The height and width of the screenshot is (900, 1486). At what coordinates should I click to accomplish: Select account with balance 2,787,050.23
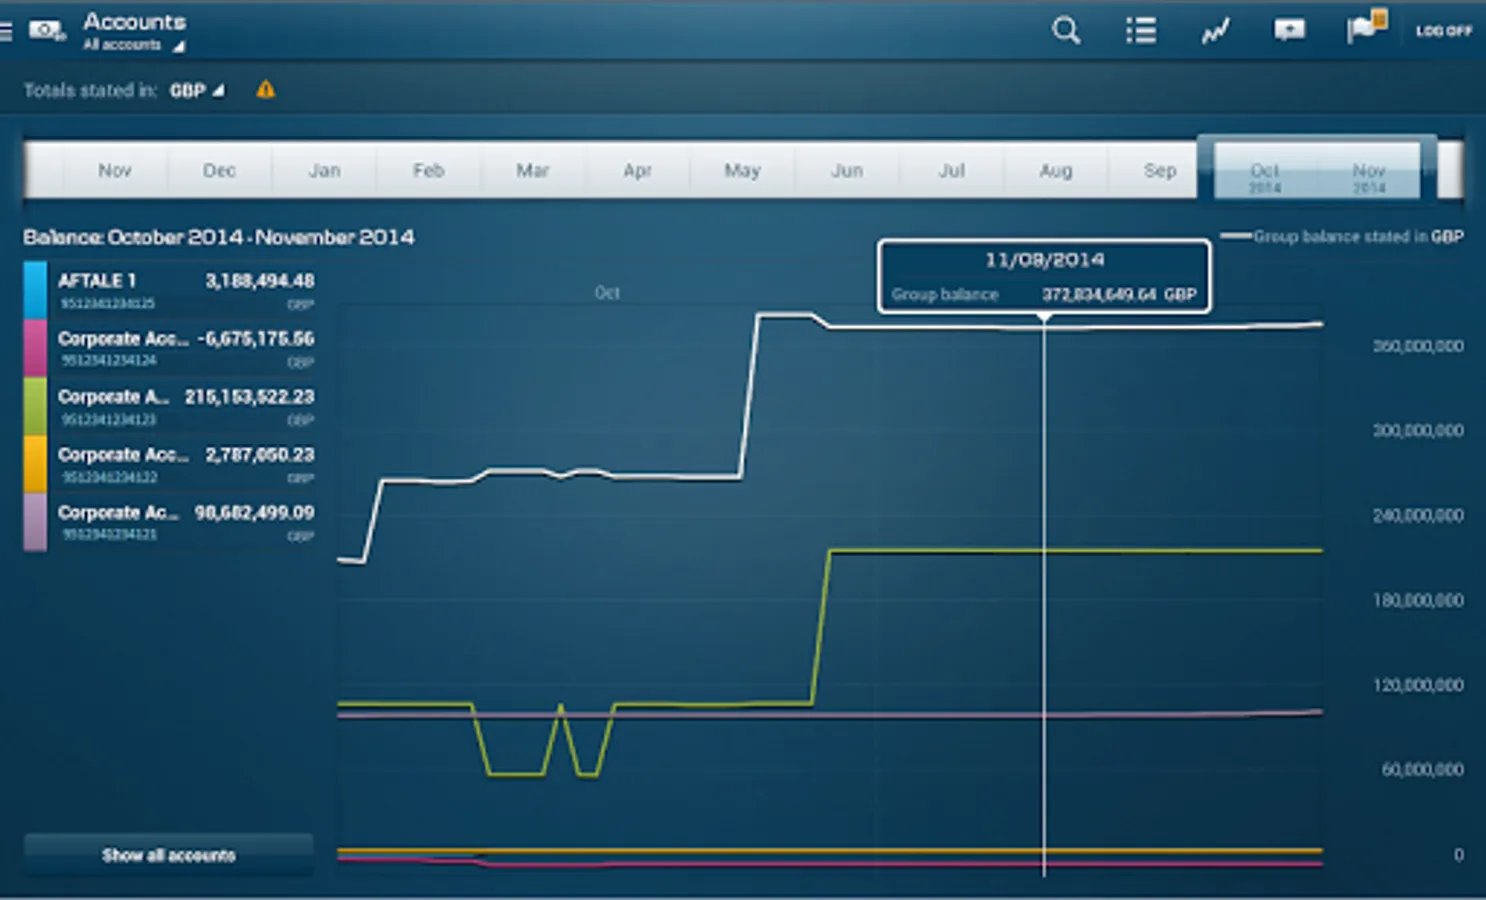(x=169, y=464)
